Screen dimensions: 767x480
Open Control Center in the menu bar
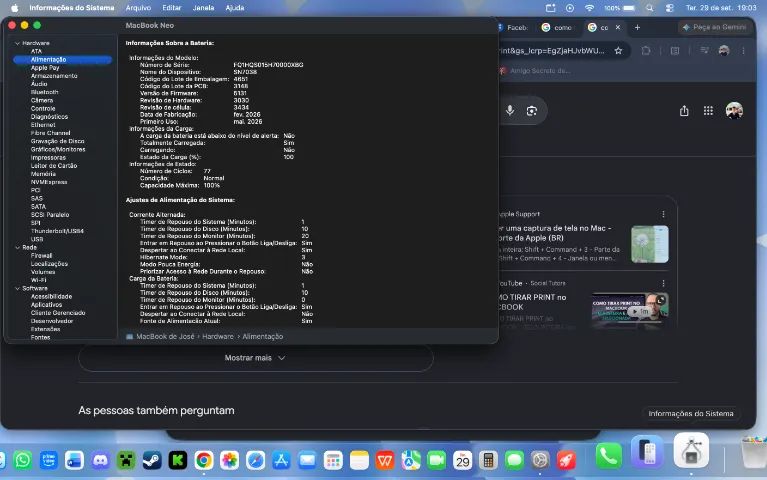coord(670,8)
